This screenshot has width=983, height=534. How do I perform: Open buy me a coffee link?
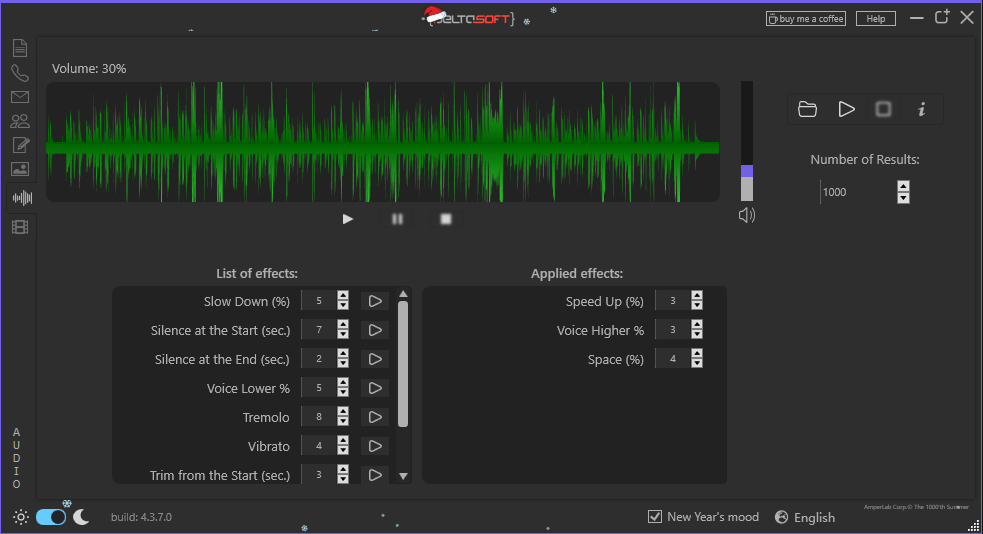[x=806, y=19]
